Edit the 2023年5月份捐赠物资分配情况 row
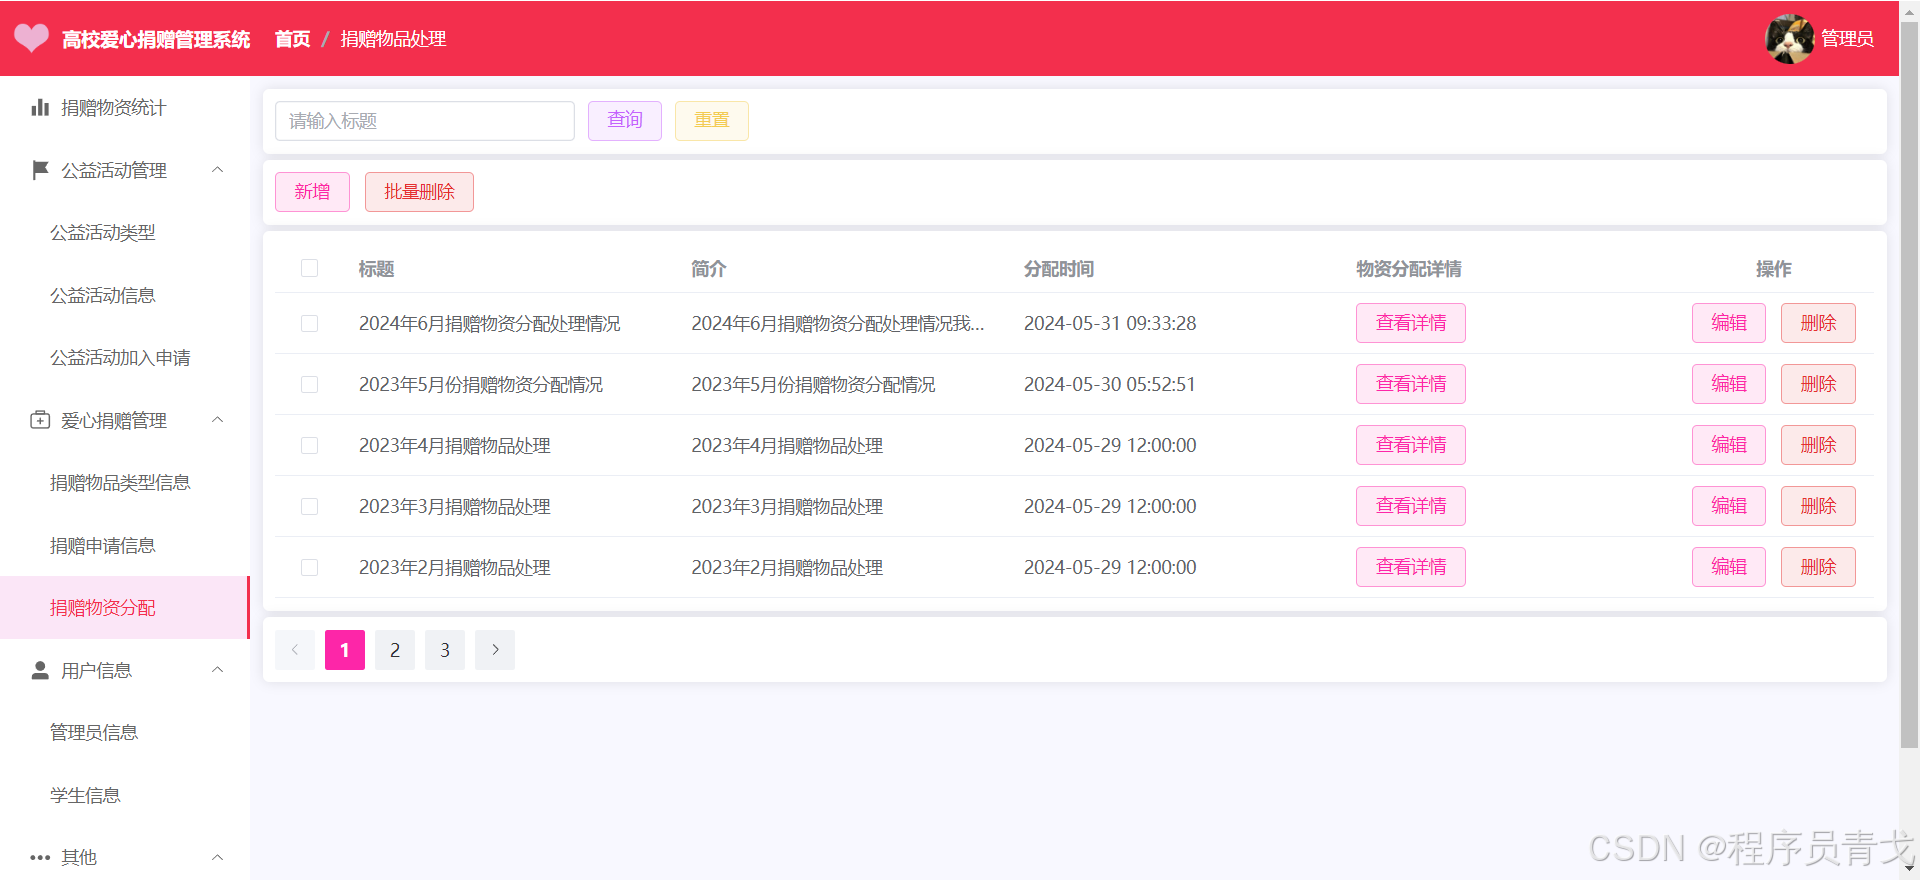Image resolution: width=1920 pixels, height=880 pixels. [x=1729, y=384]
